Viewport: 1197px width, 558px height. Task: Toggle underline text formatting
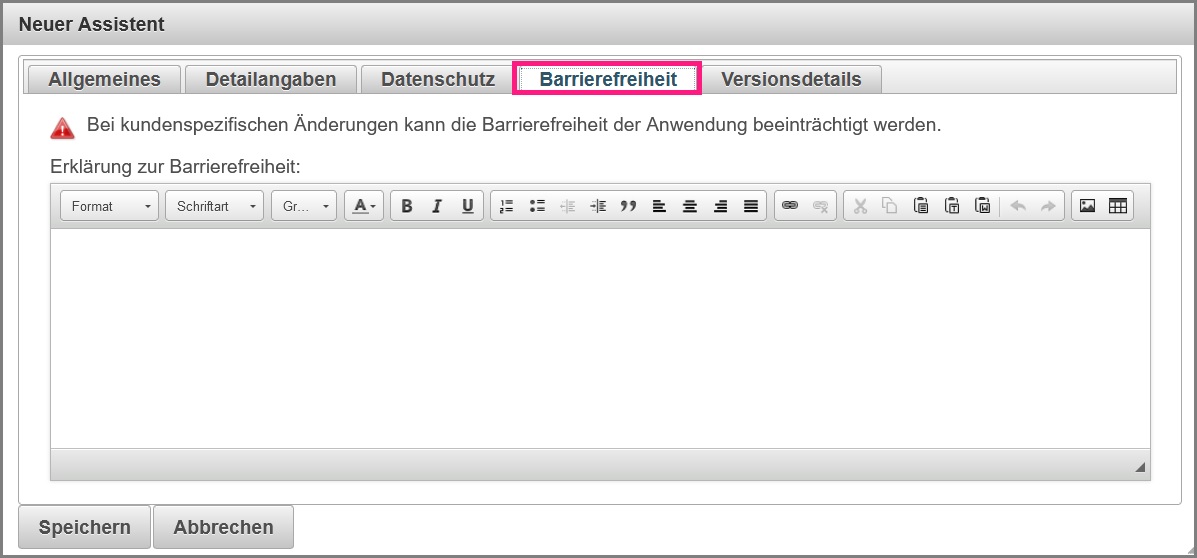[x=467, y=206]
